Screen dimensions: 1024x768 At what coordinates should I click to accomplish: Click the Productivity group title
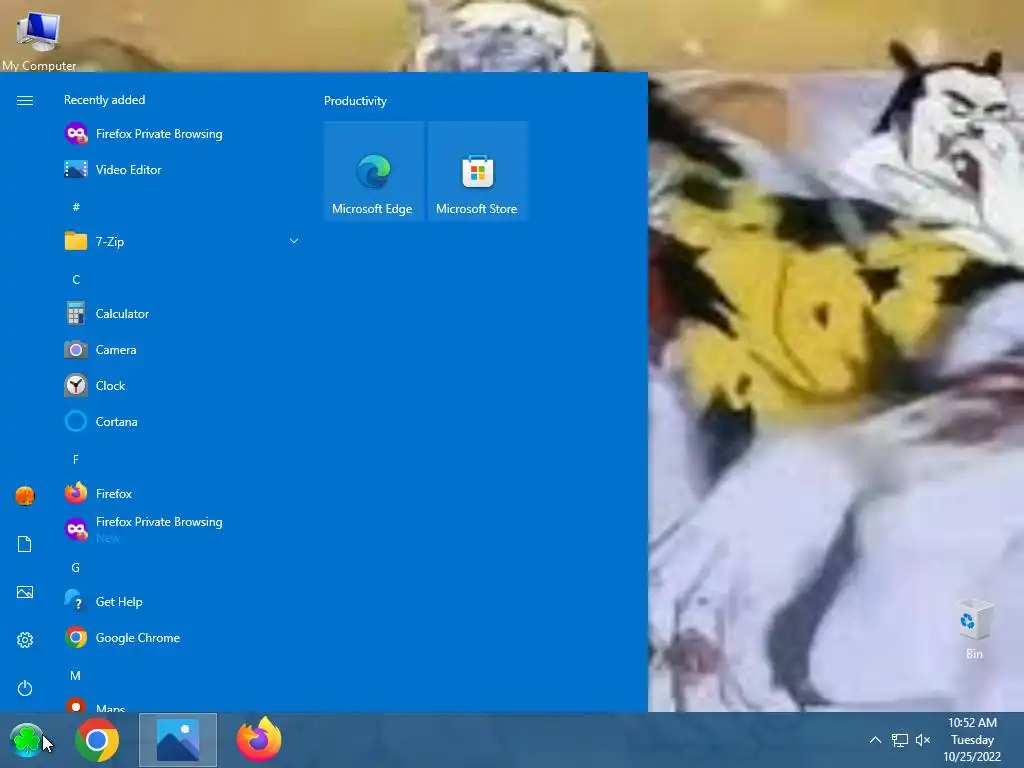pyautogui.click(x=355, y=101)
